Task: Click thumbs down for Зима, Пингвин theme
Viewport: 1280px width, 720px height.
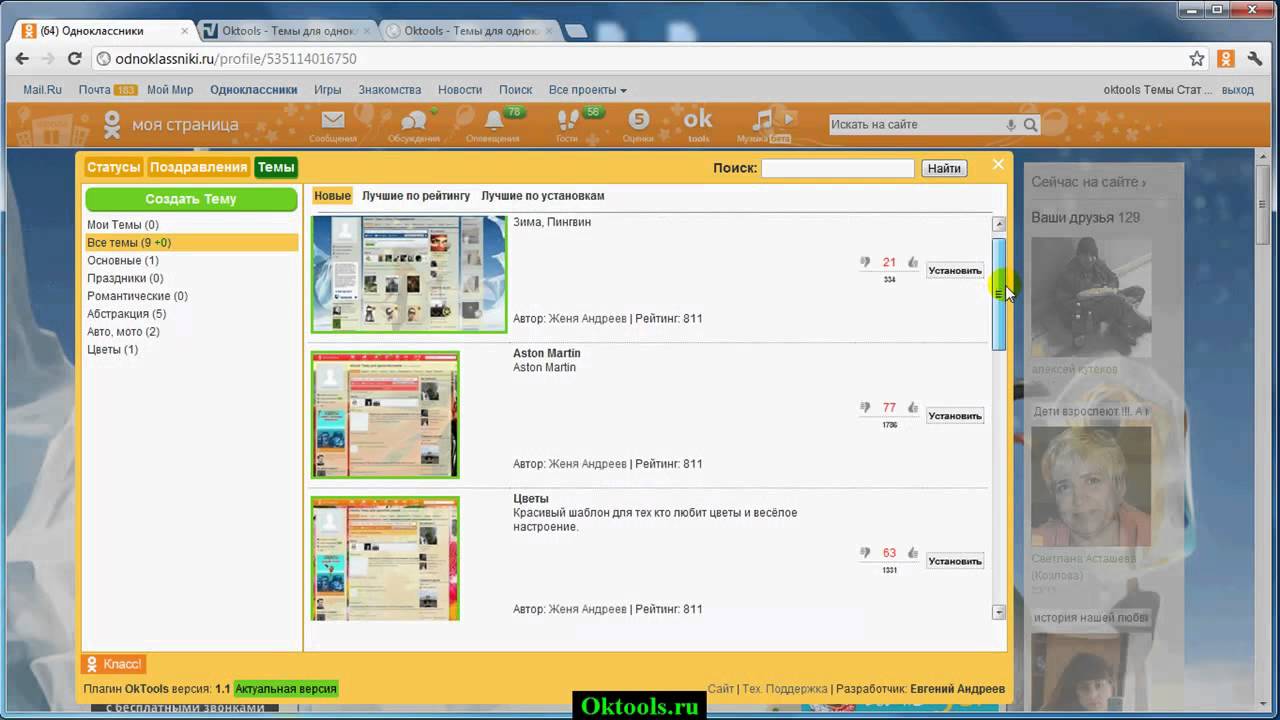Action: 865,262
